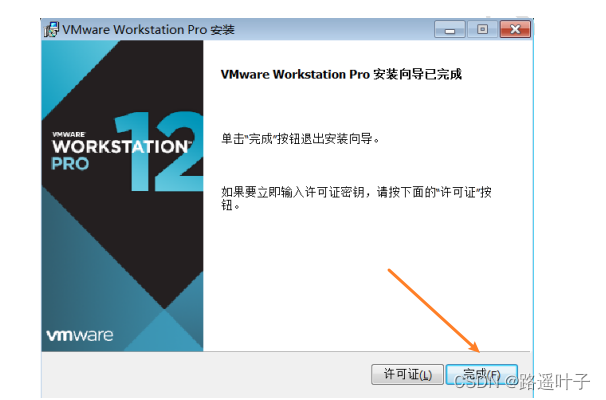Close the VMware Workstation Pro installer window
606x400 pixels.
515,29
